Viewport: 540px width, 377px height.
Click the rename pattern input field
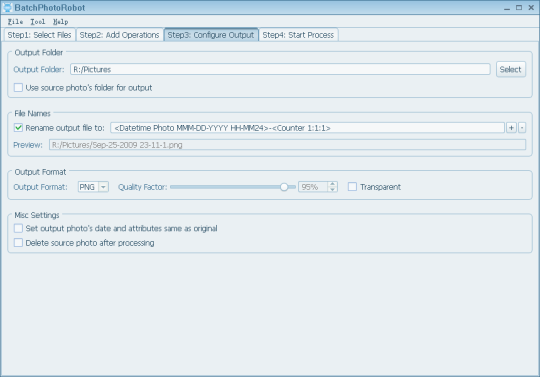(x=307, y=128)
